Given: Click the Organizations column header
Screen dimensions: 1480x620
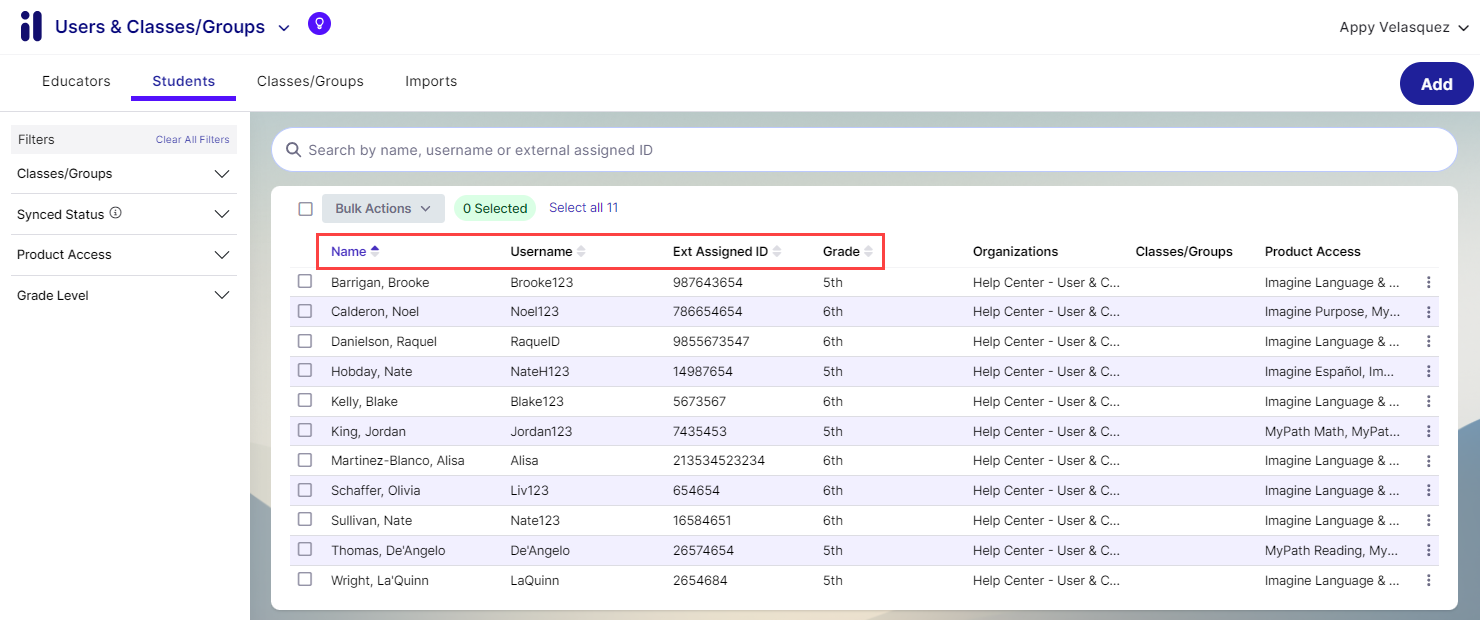Looking at the screenshot, I should pyautogui.click(x=1015, y=252).
